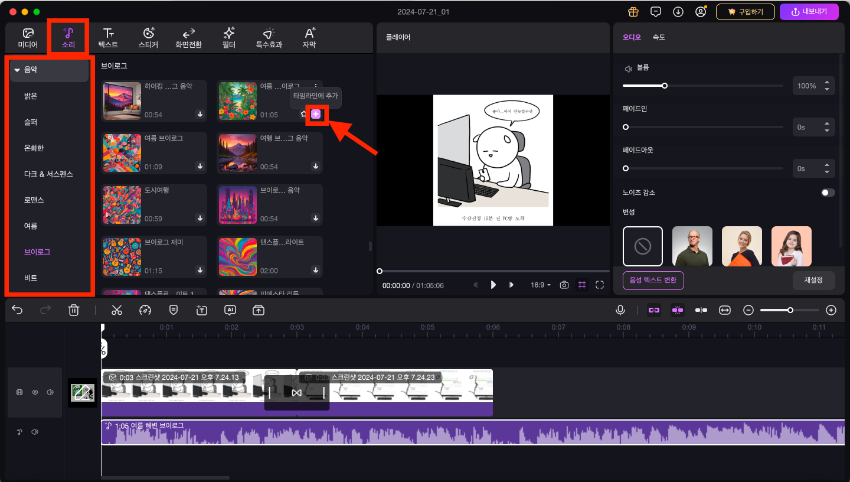Add music to timeline with plus button
This screenshot has height=482, width=850.
316,115
